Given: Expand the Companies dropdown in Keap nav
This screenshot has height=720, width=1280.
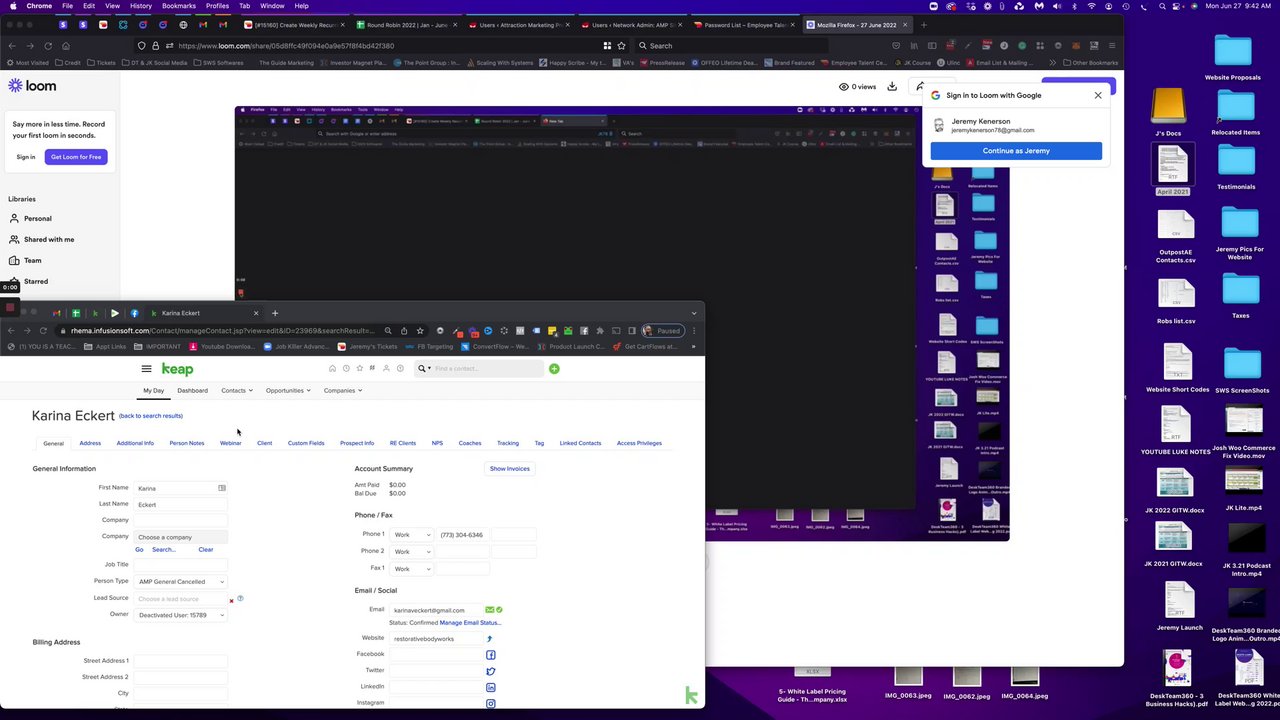Looking at the screenshot, I should pos(343,391).
